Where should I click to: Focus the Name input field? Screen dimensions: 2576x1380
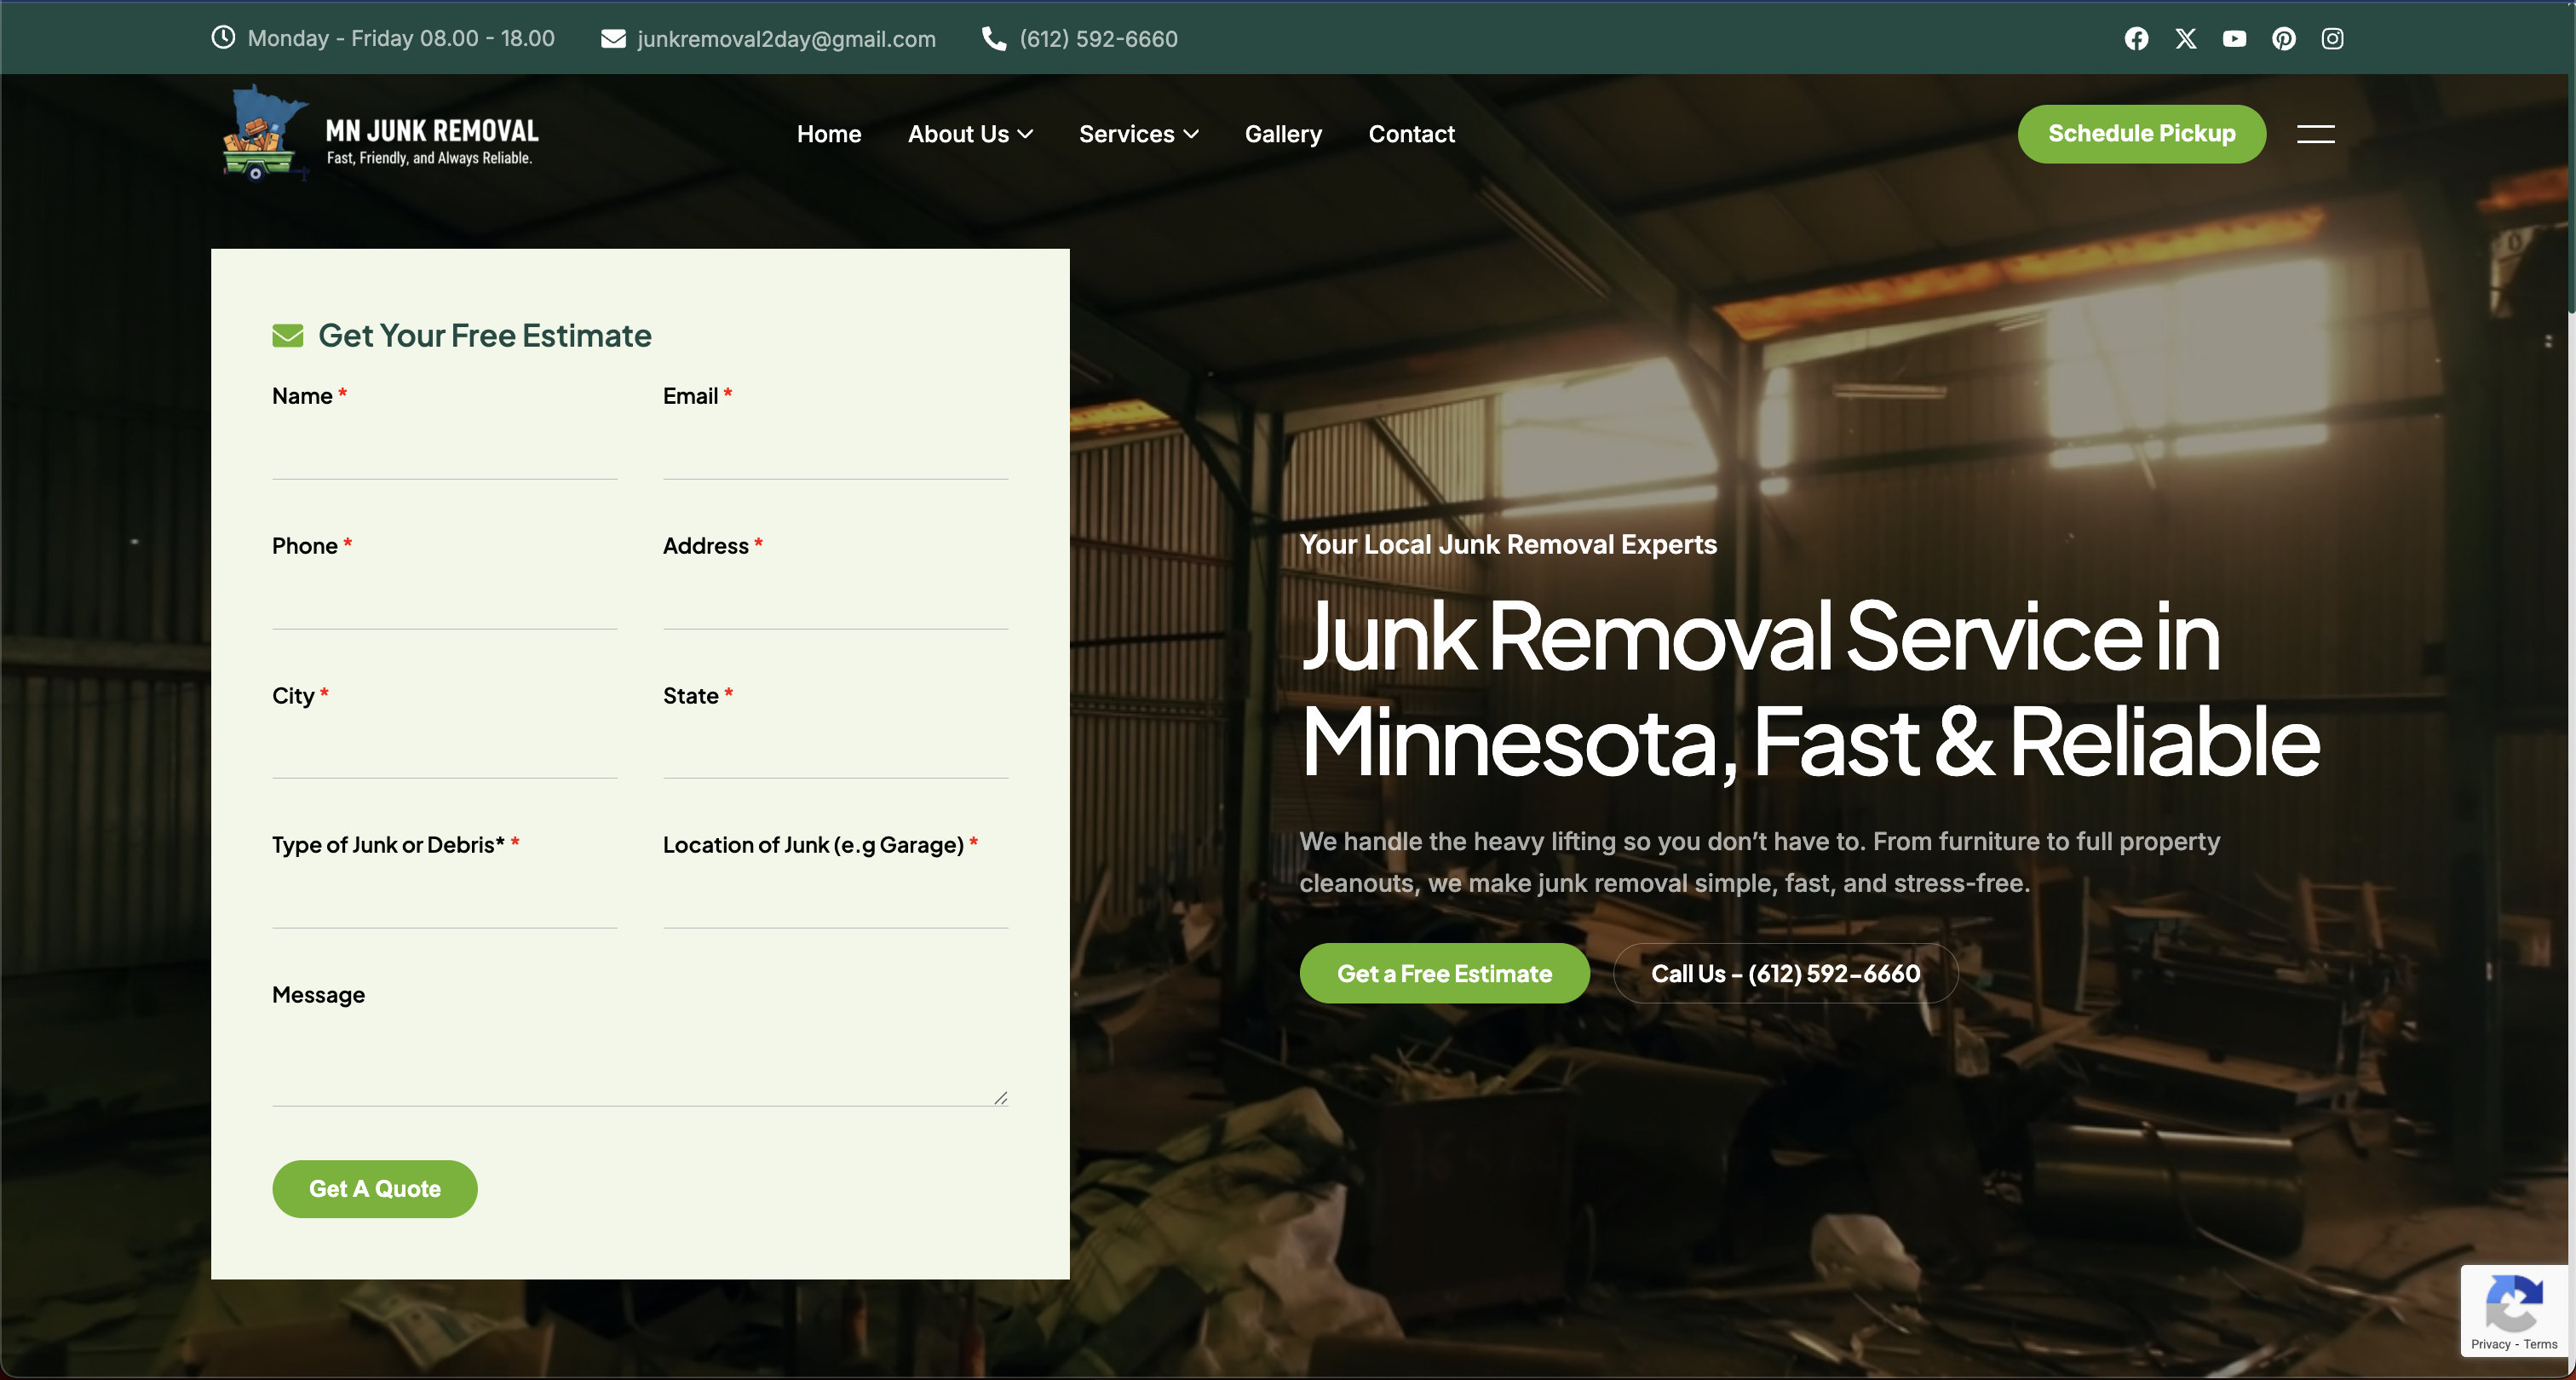(444, 451)
